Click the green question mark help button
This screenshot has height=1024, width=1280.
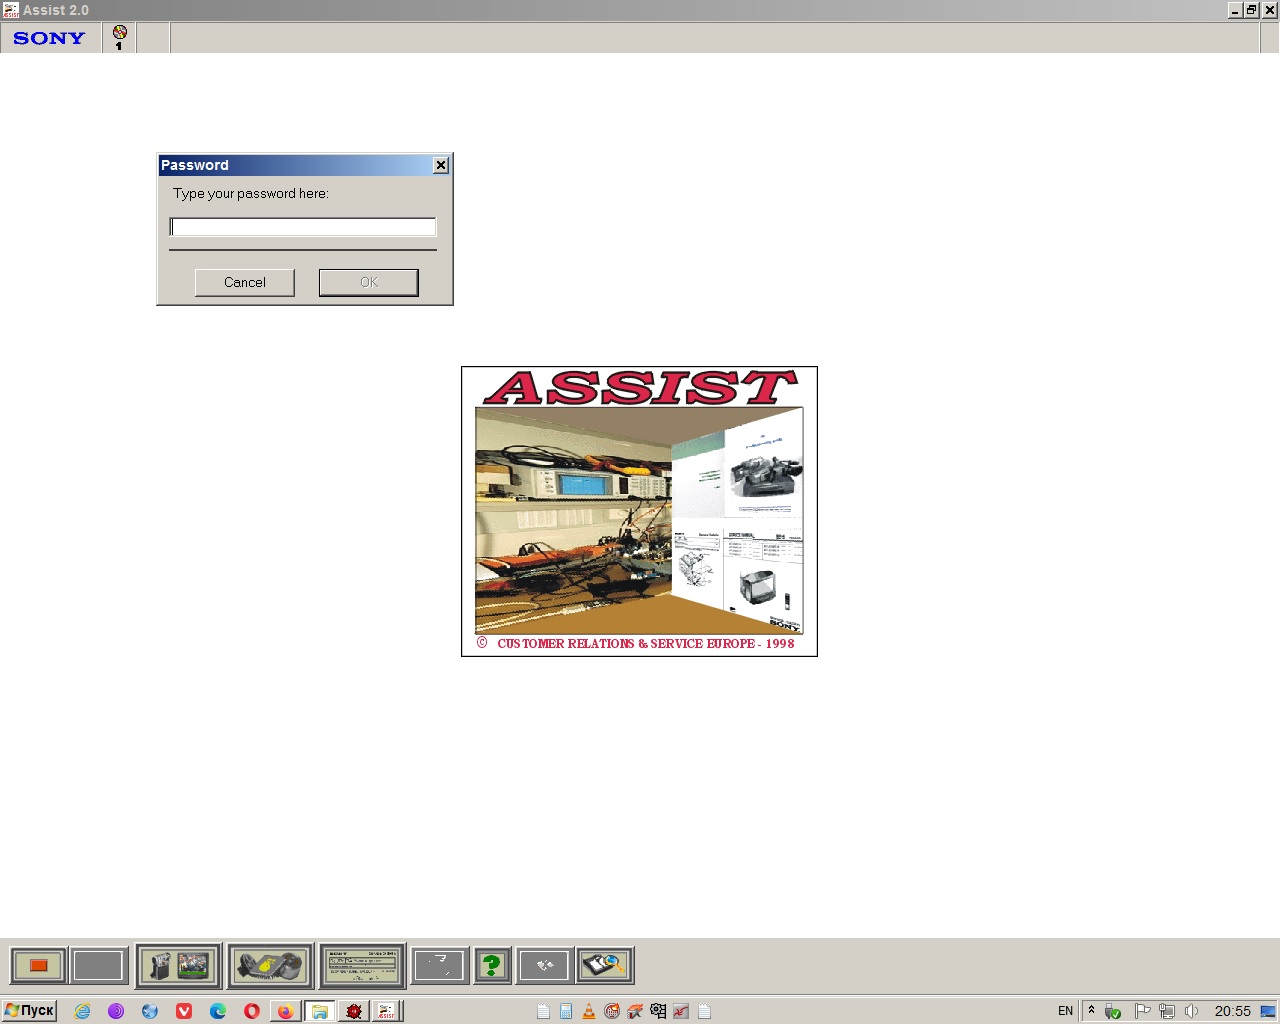click(491, 965)
